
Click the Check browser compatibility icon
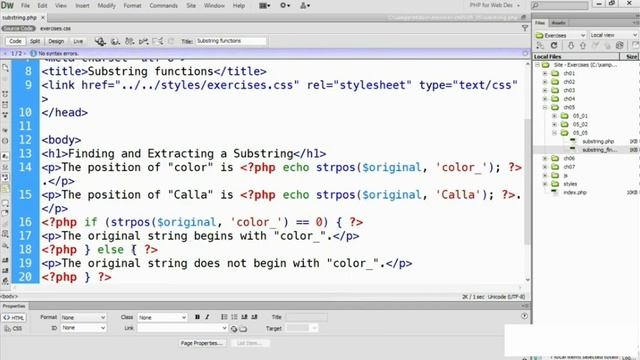pos(143,41)
